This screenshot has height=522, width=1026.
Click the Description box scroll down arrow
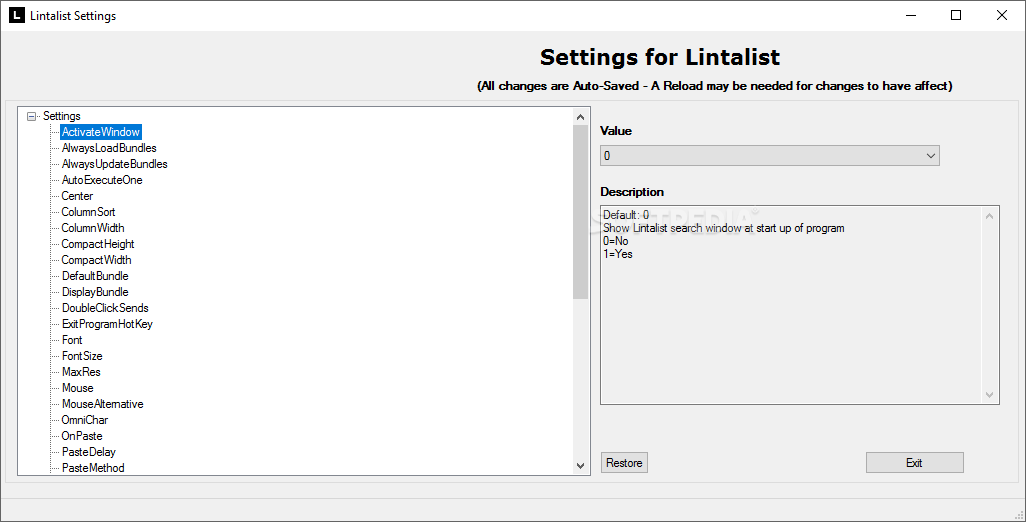[989, 394]
